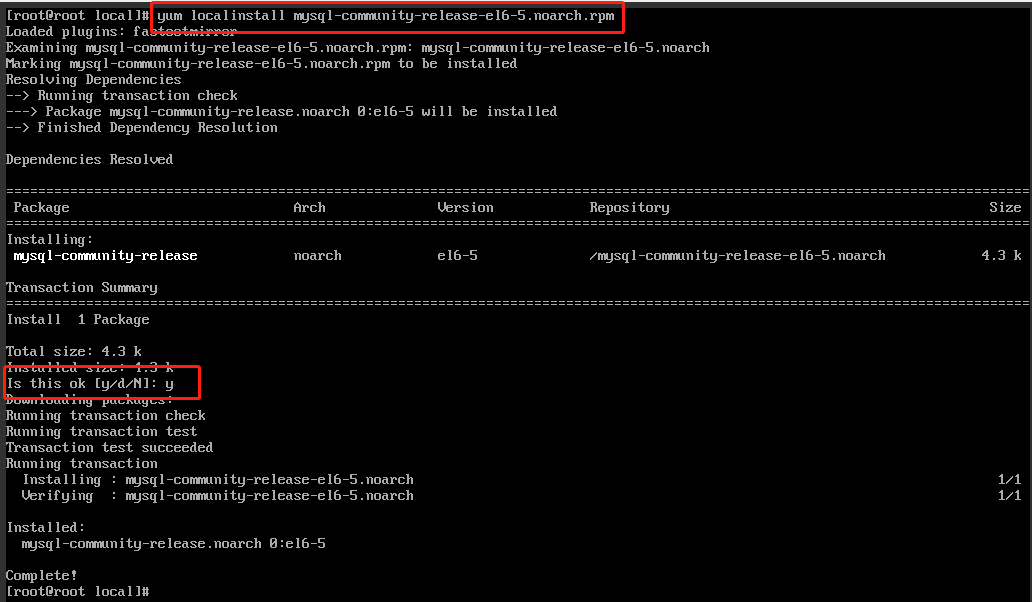1032x602 pixels.
Task: Click the 'Arch' column header
Action: coord(309,208)
